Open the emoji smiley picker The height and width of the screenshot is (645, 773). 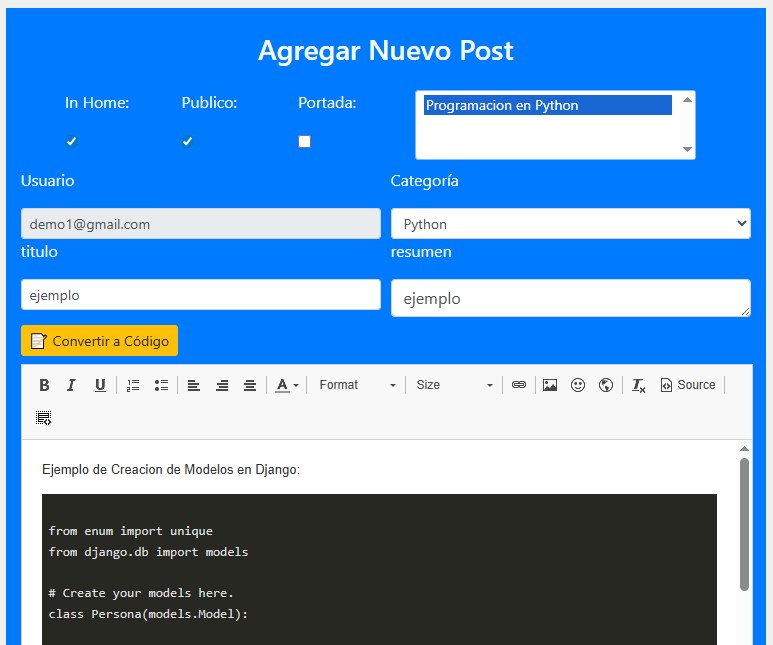(x=578, y=385)
